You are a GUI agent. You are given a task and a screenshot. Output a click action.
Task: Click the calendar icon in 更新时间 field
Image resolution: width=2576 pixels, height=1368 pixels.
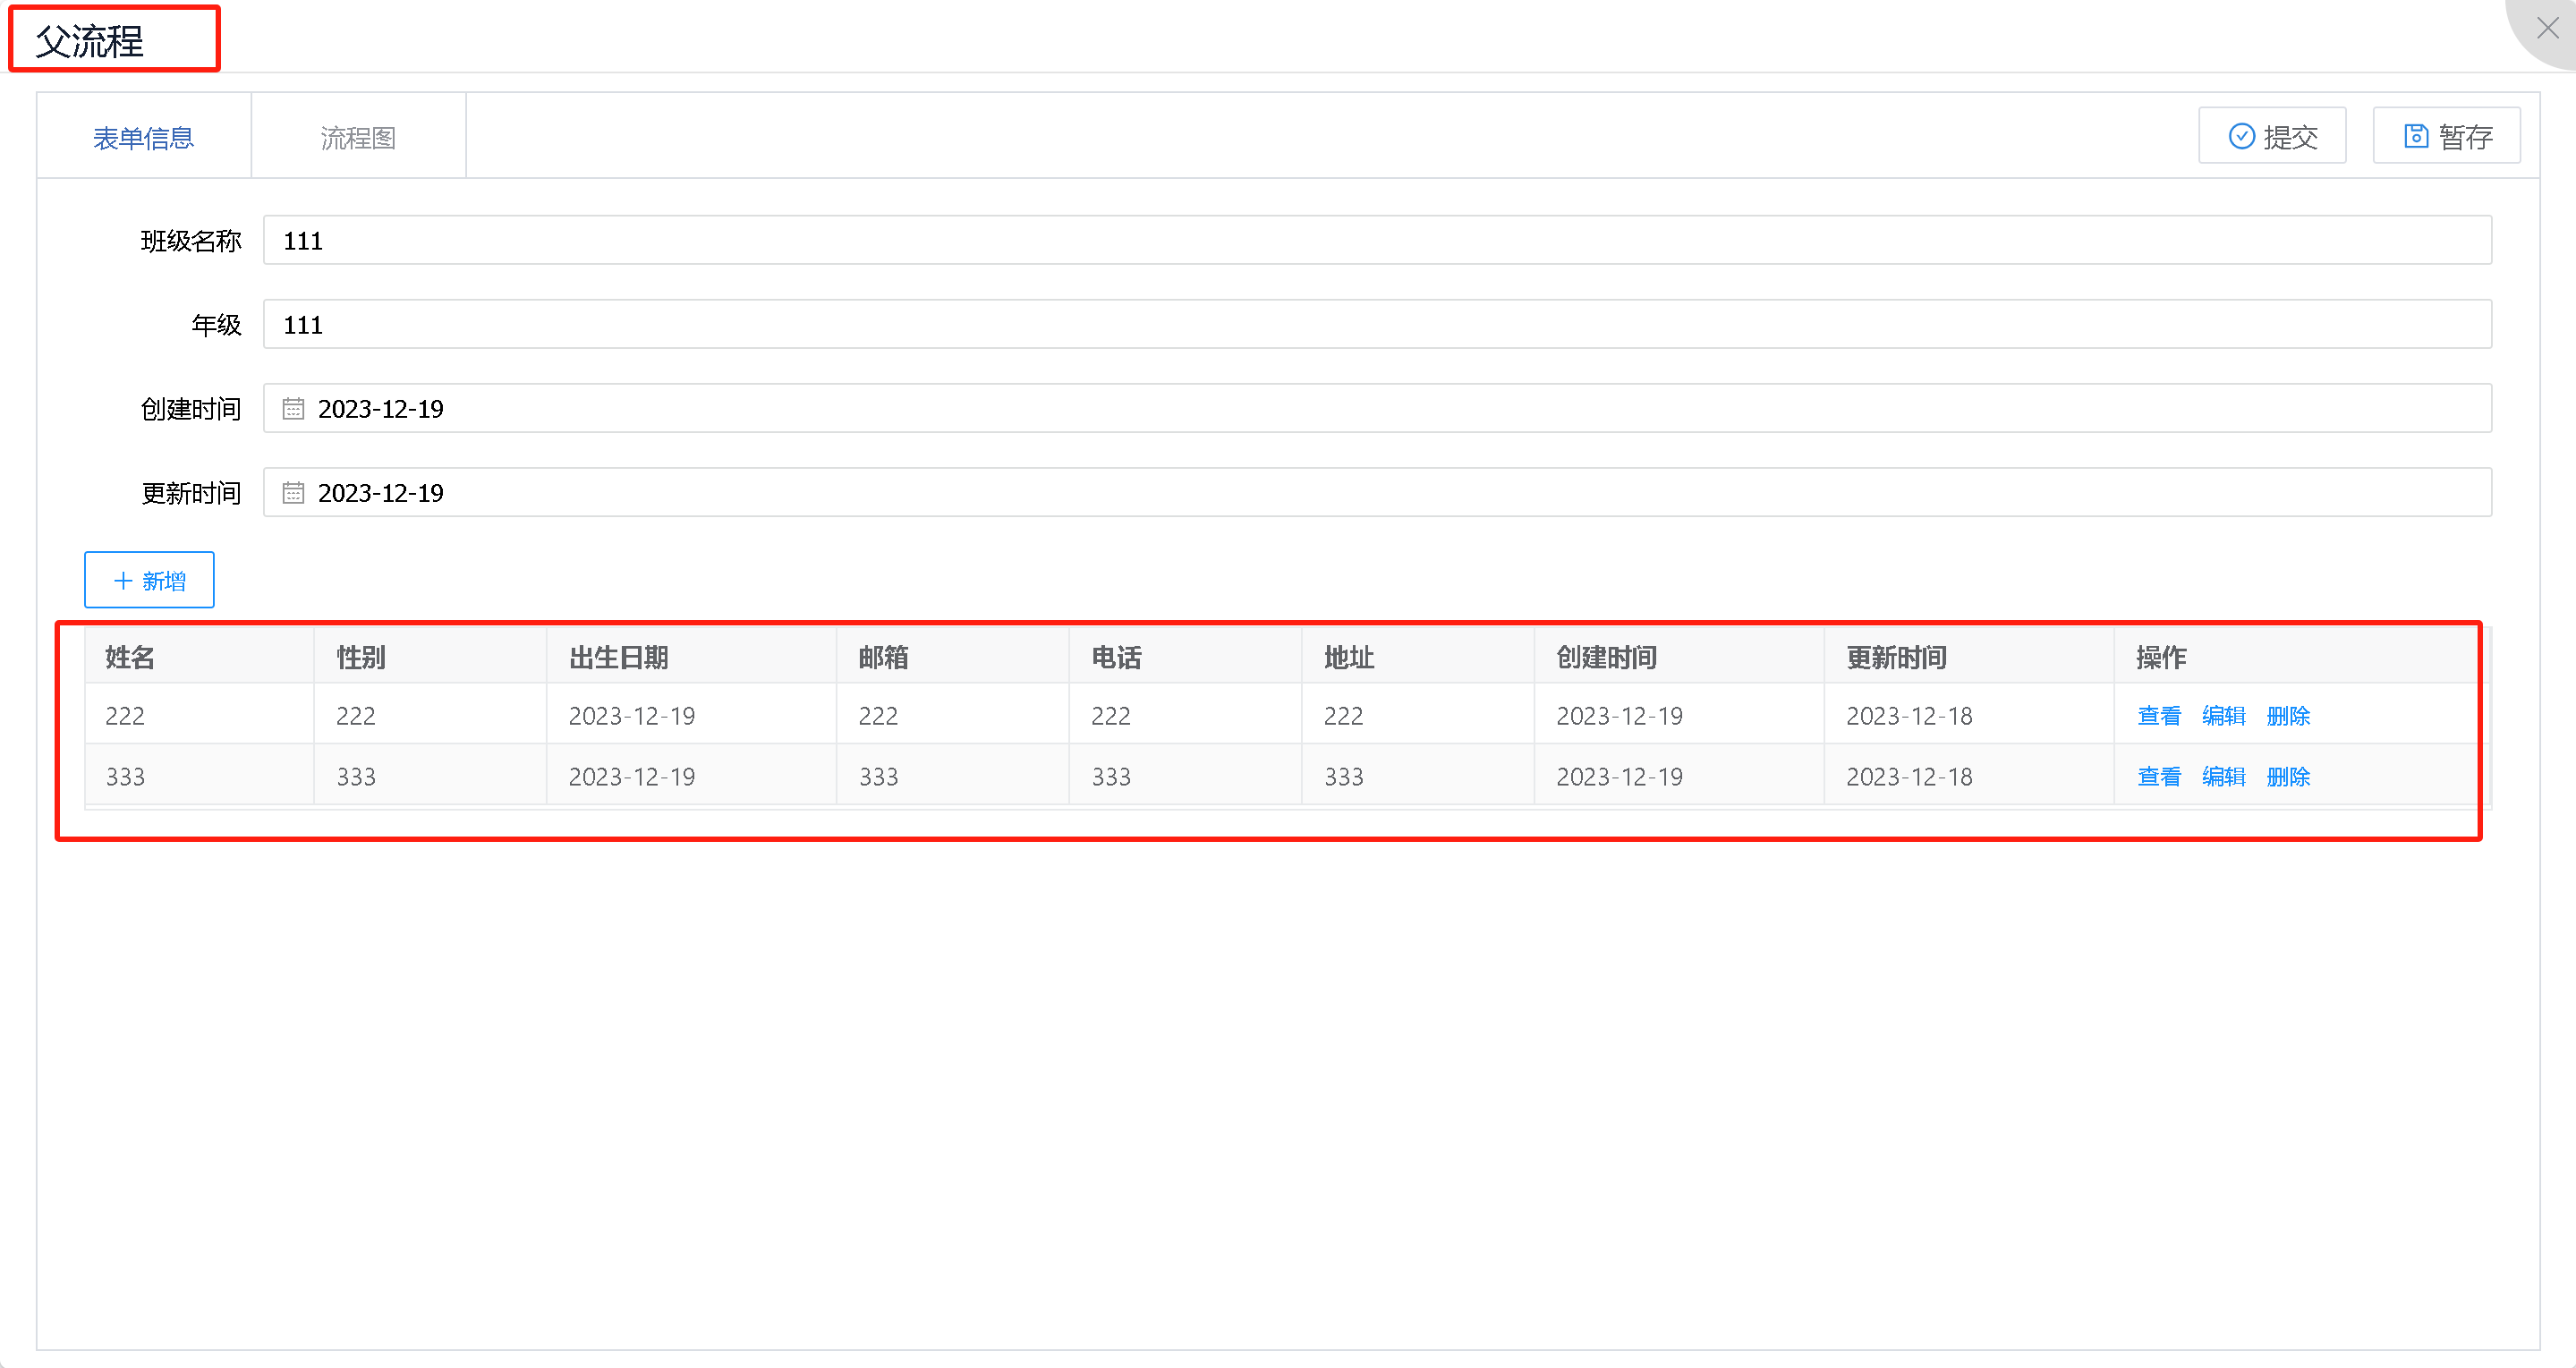click(293, 493)
